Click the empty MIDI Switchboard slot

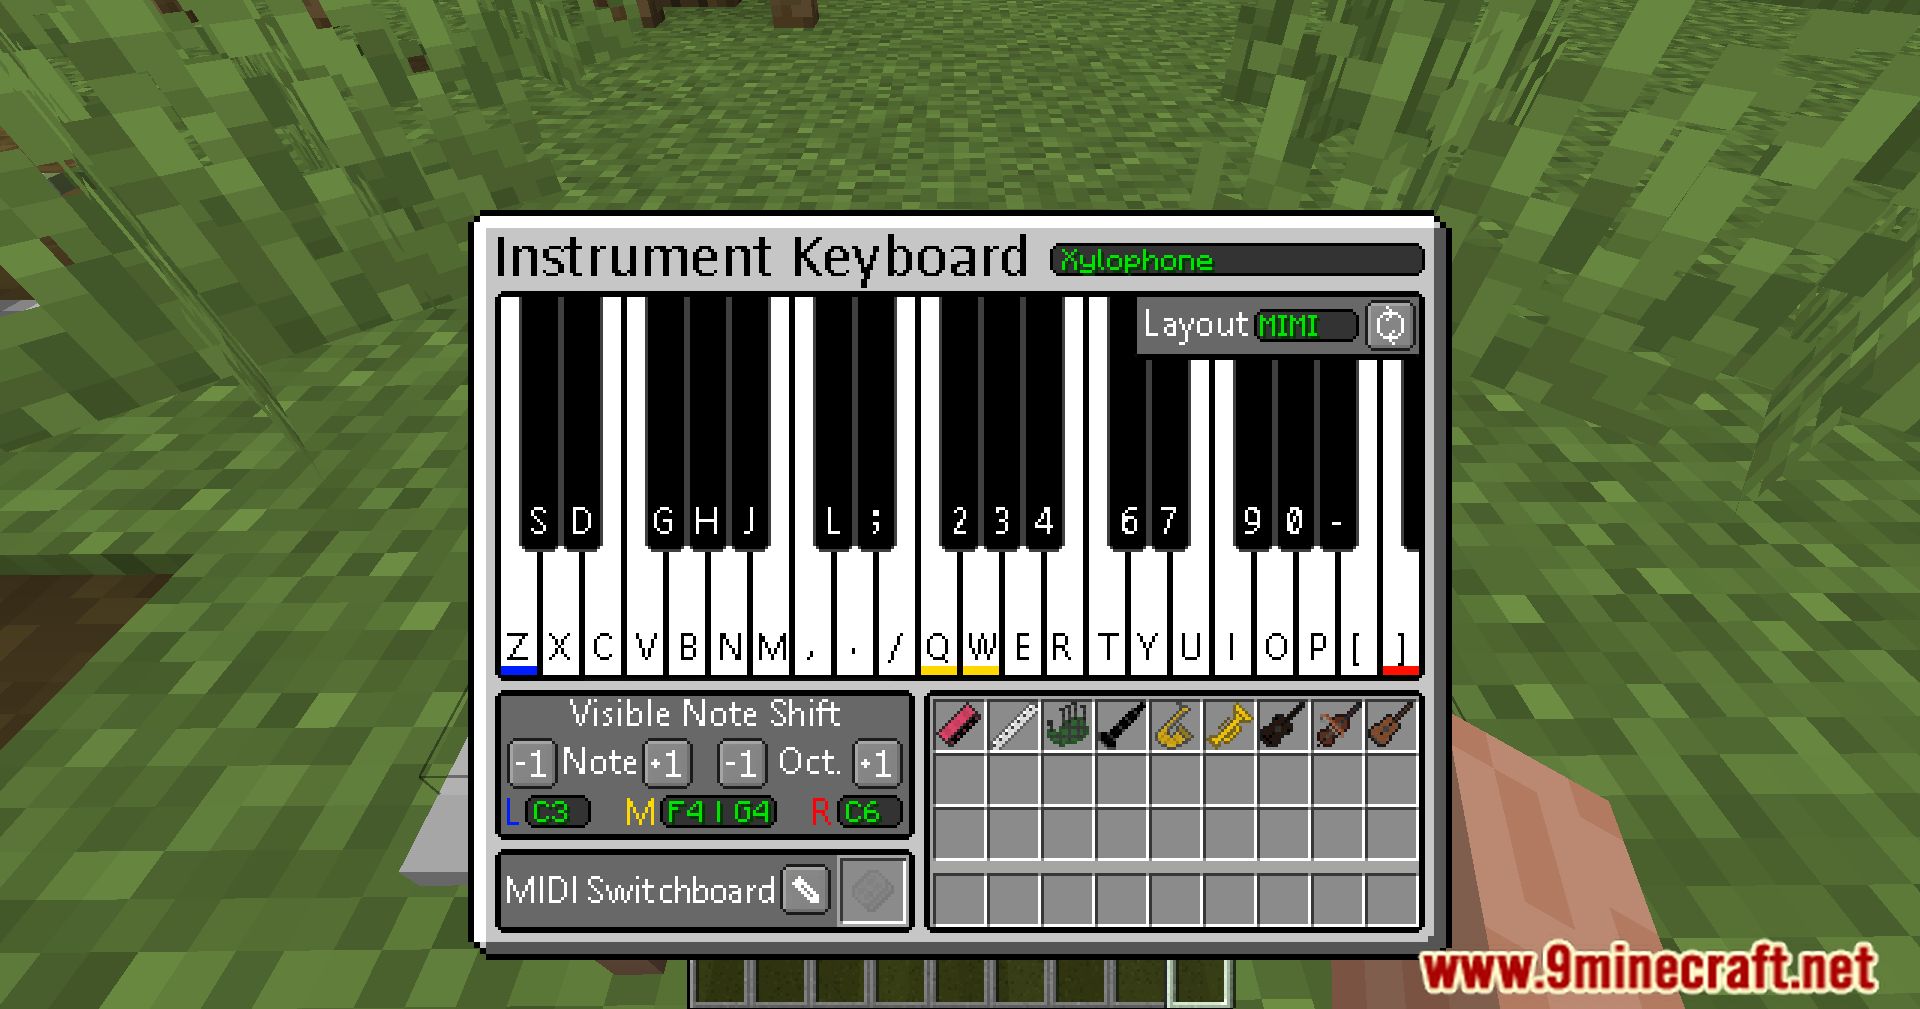[873, 890]
